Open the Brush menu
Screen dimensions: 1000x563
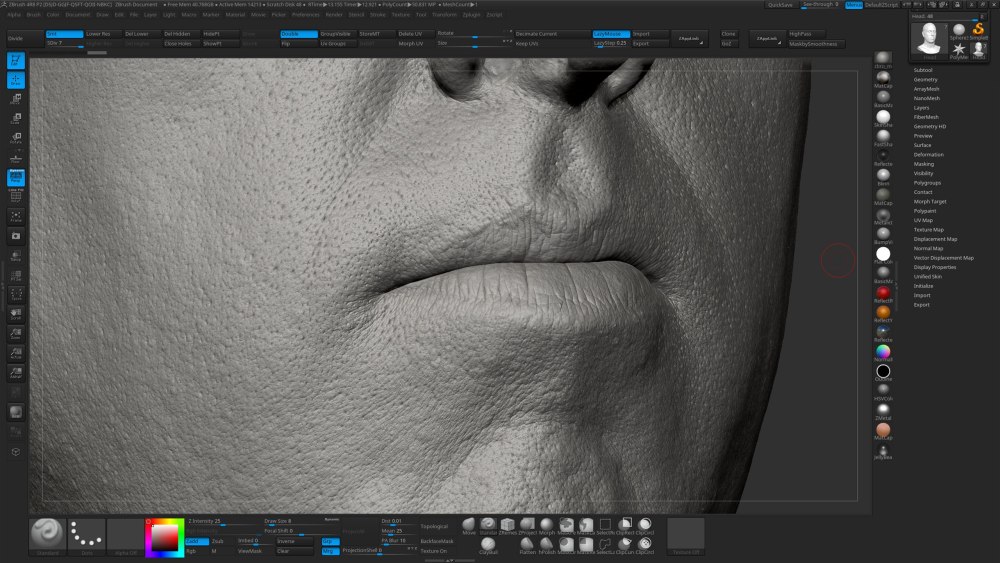coord(34,15)
